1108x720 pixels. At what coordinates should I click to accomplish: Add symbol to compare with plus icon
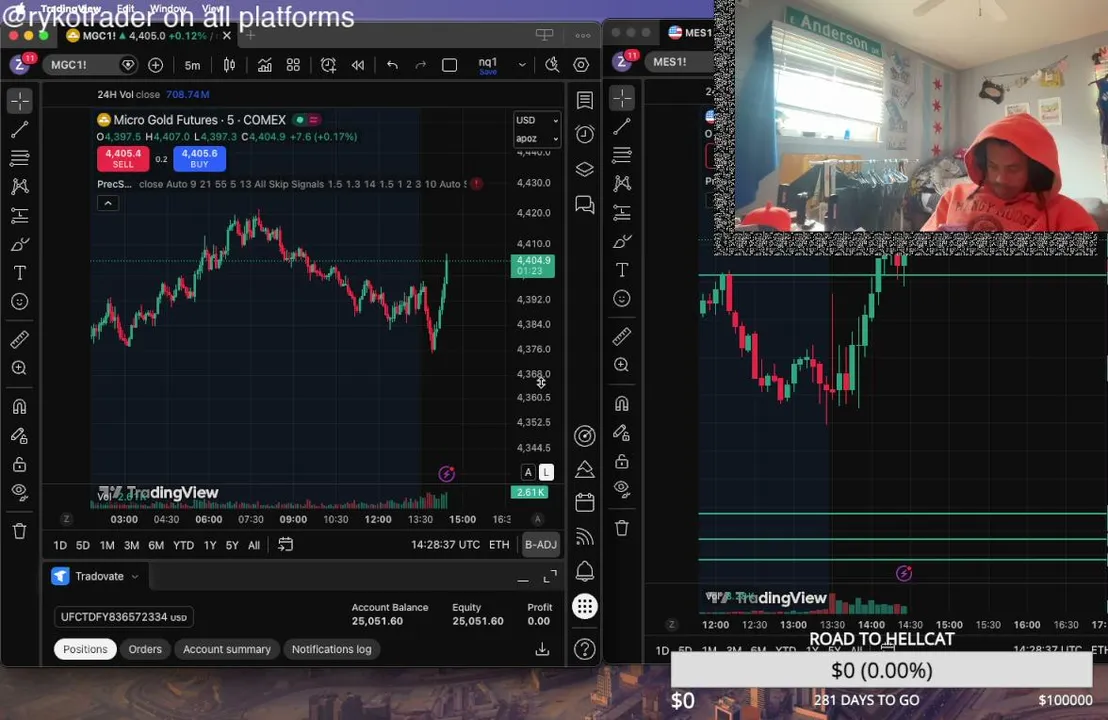pos(155,65)
